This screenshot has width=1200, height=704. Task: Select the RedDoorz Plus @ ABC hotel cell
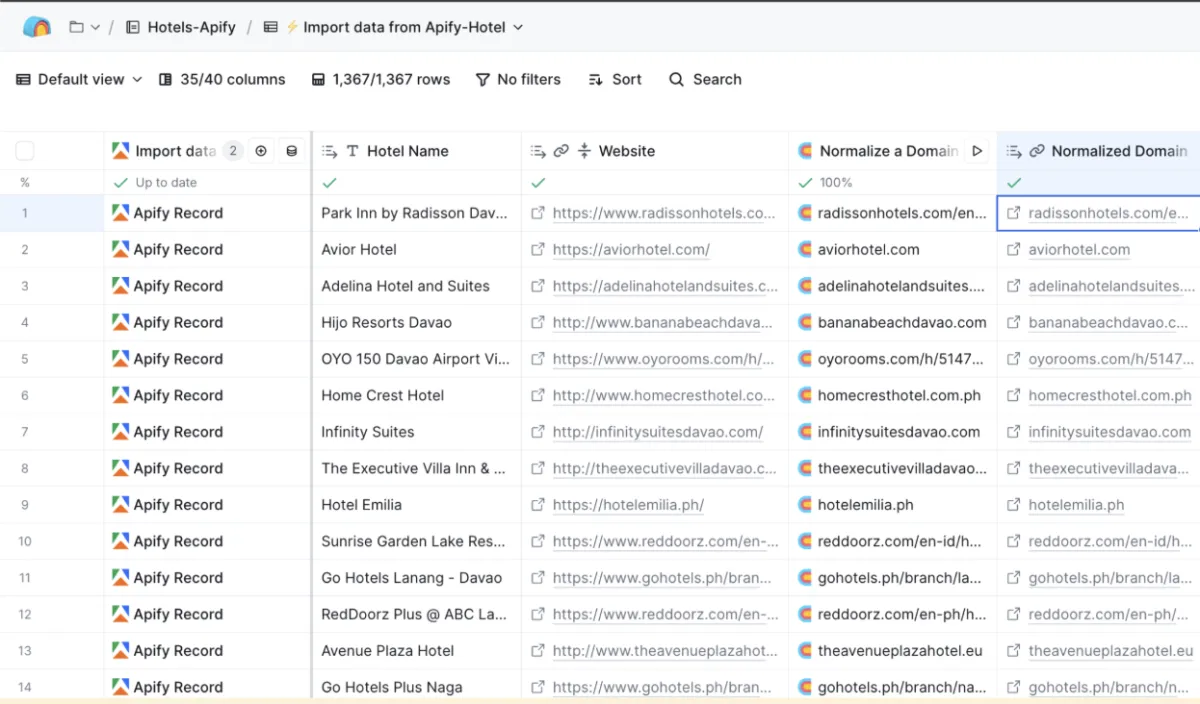pos(417,614)
